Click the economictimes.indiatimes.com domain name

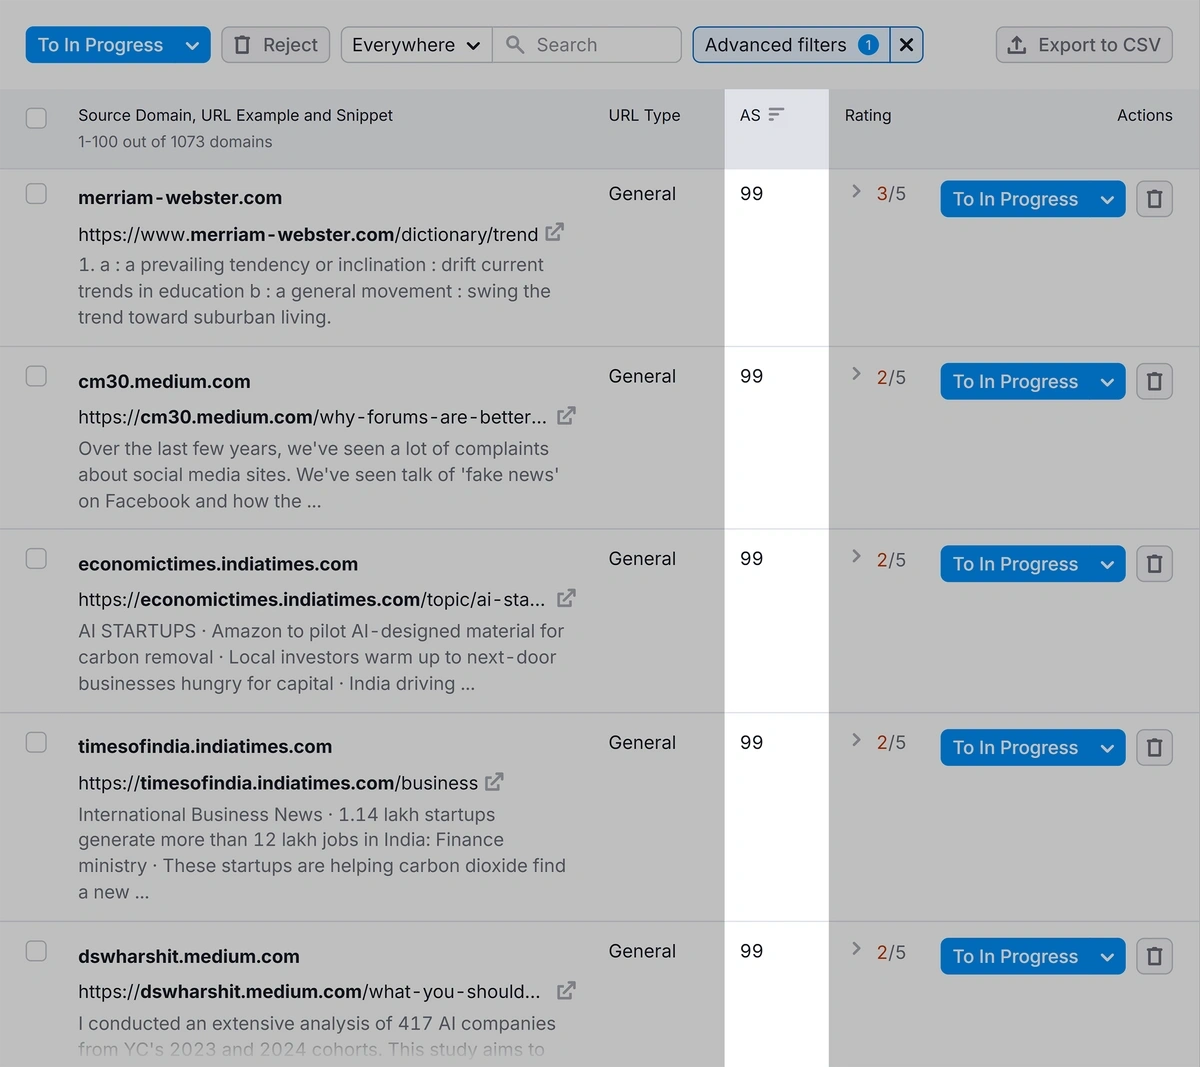(x=218, y=564)
